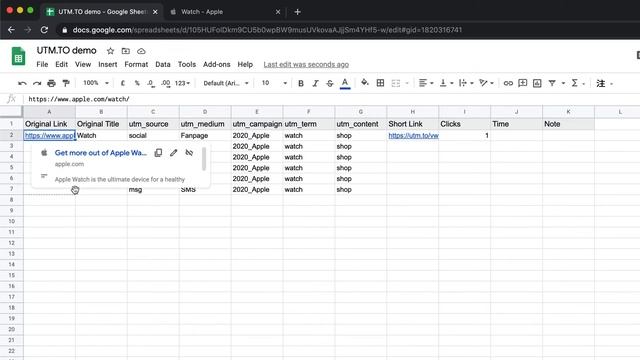Open the font family dropdown
Viewport: 640px width, 360px height.
tap(226, 83)
